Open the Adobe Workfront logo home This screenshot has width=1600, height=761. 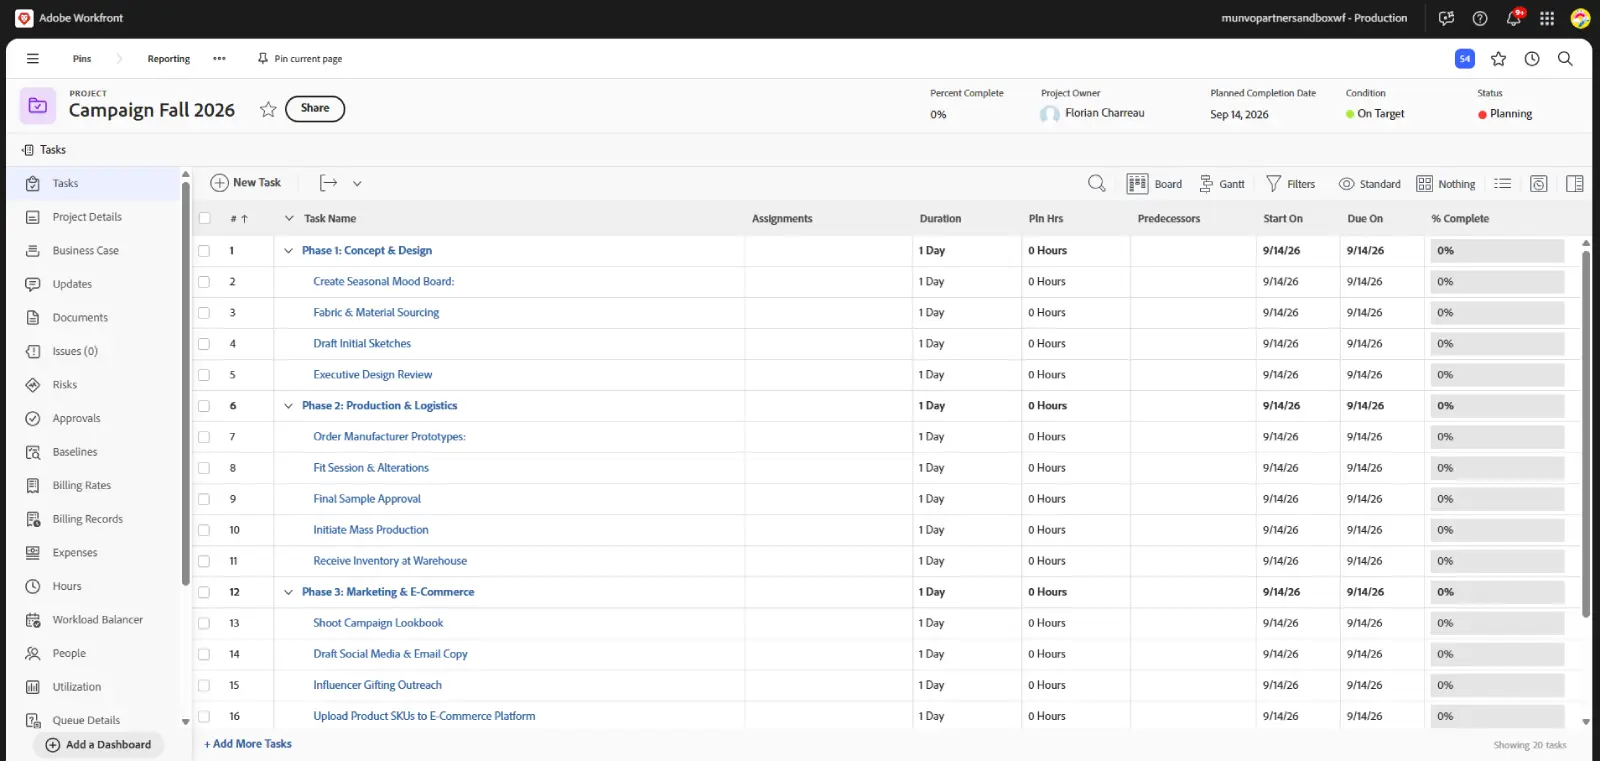24,18
